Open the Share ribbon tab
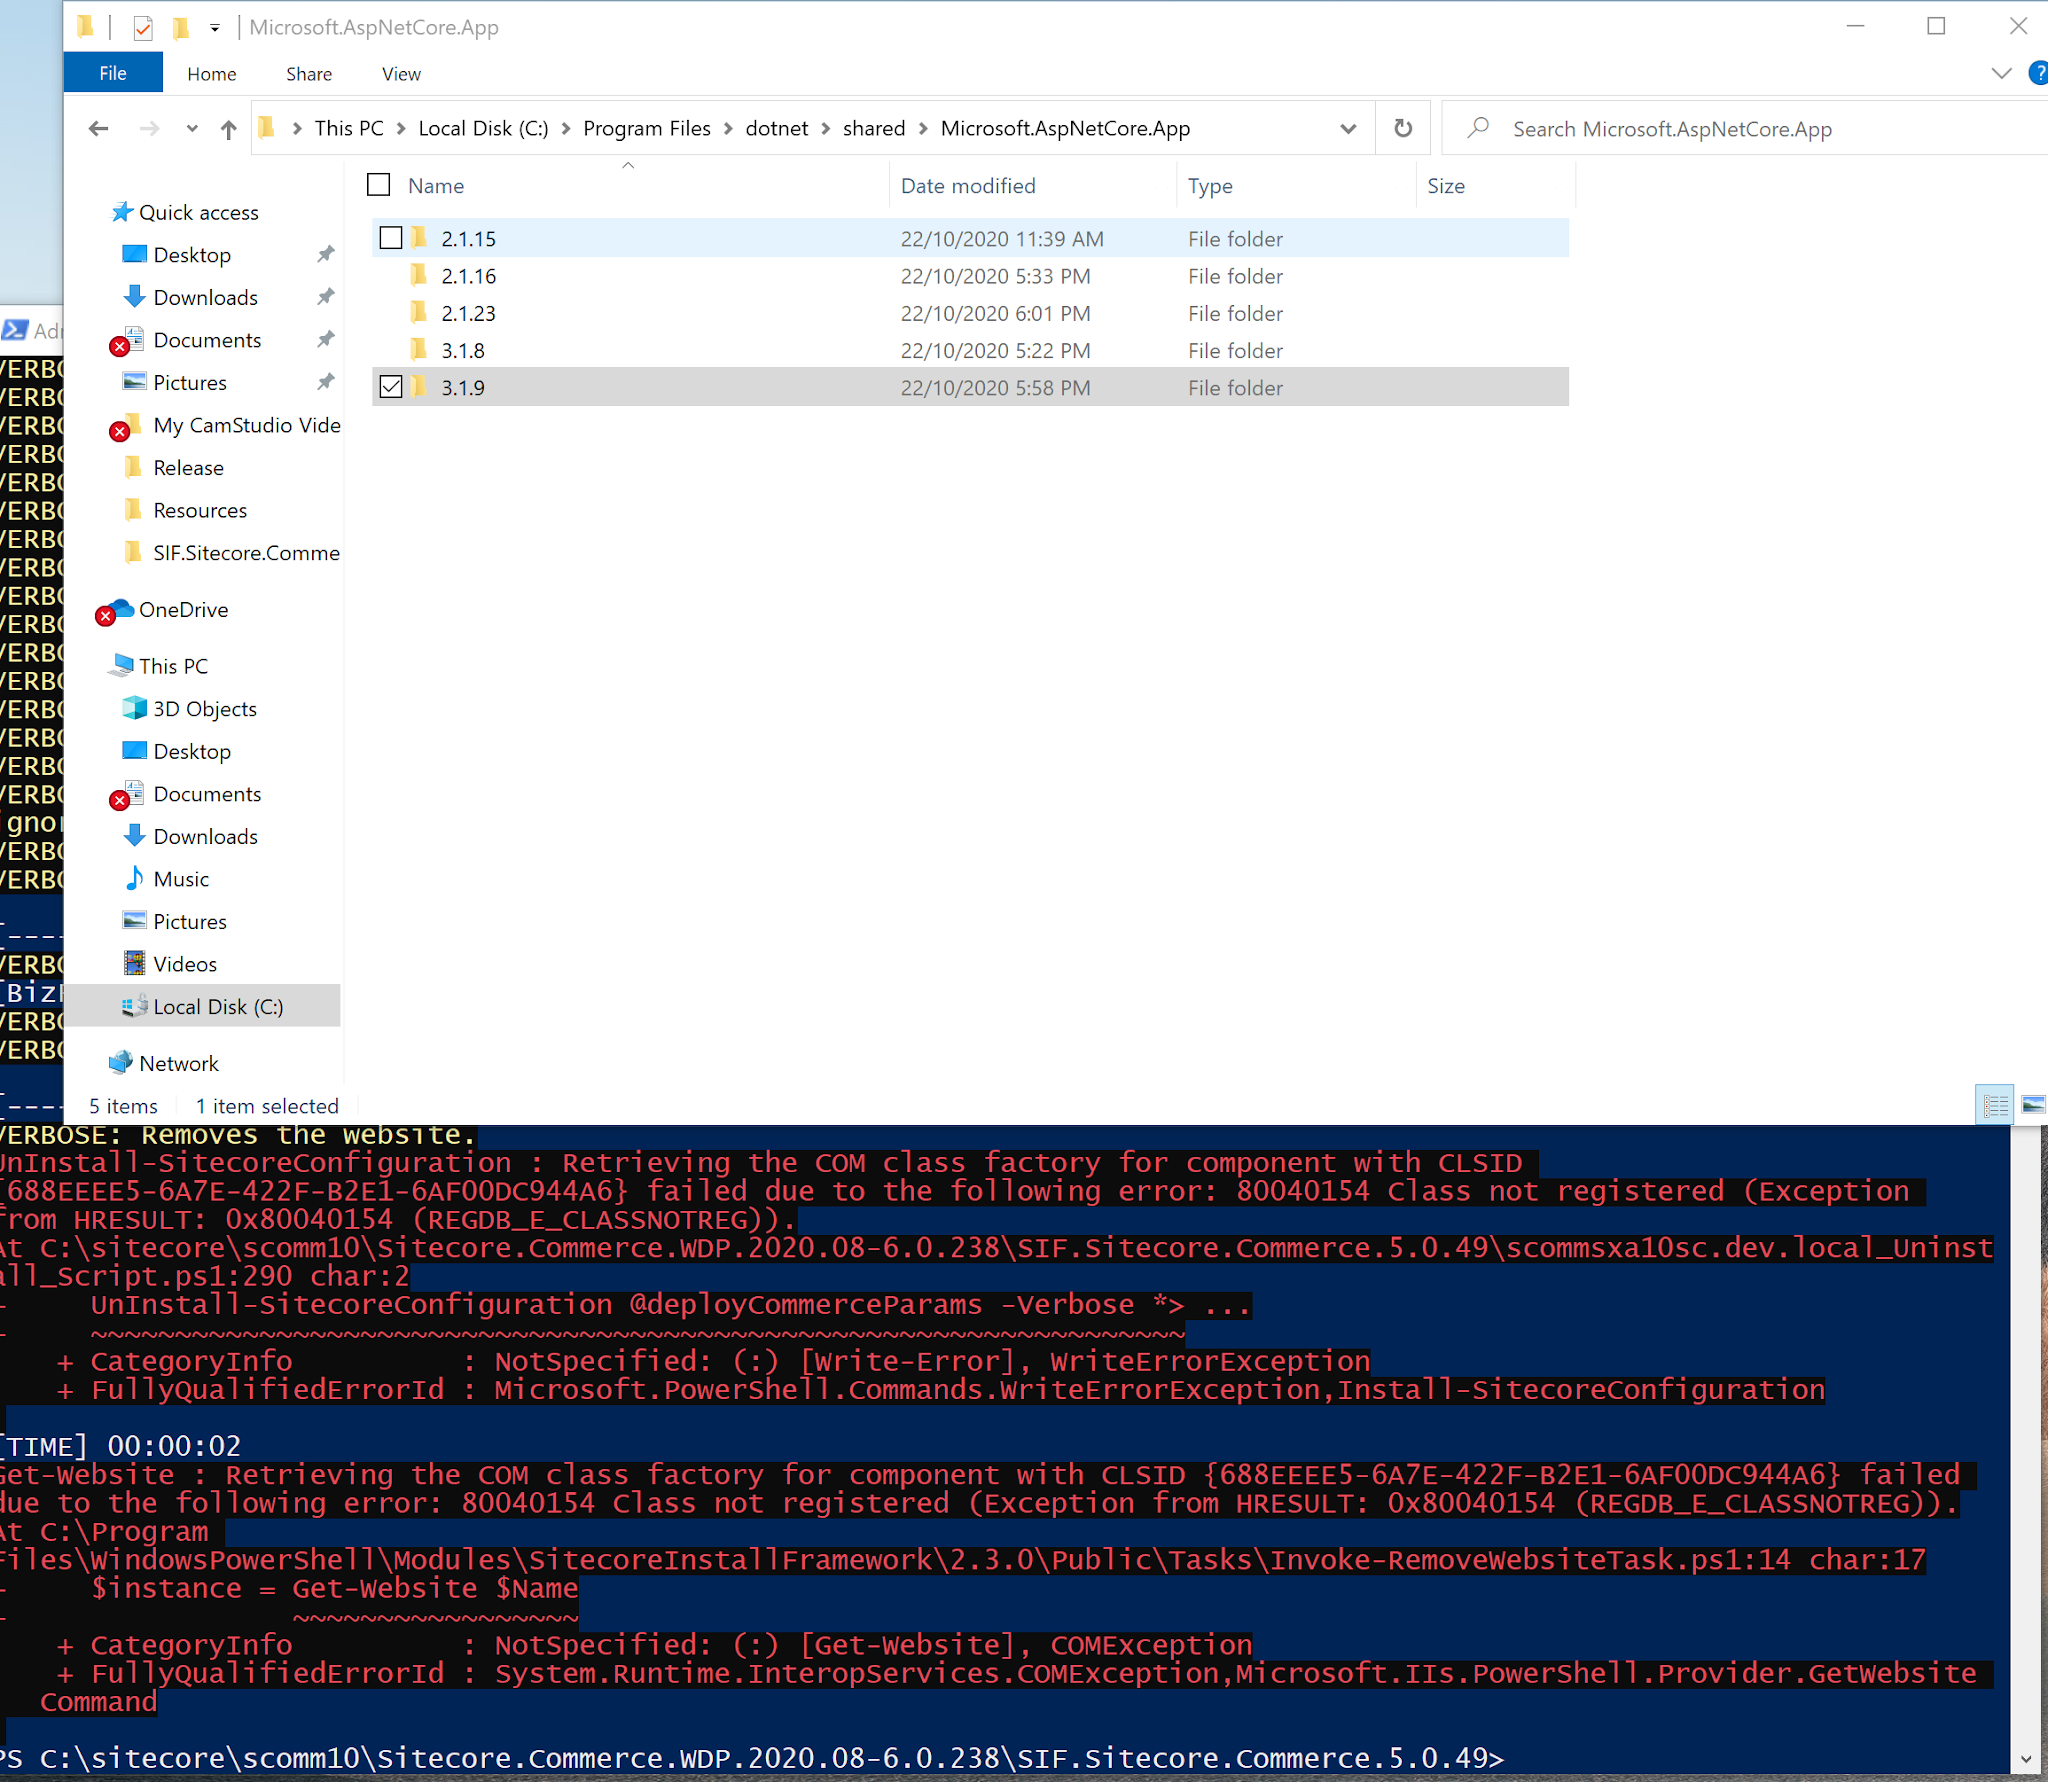The width and height of the screenshot is (2048, 1782). pos(309,74)
